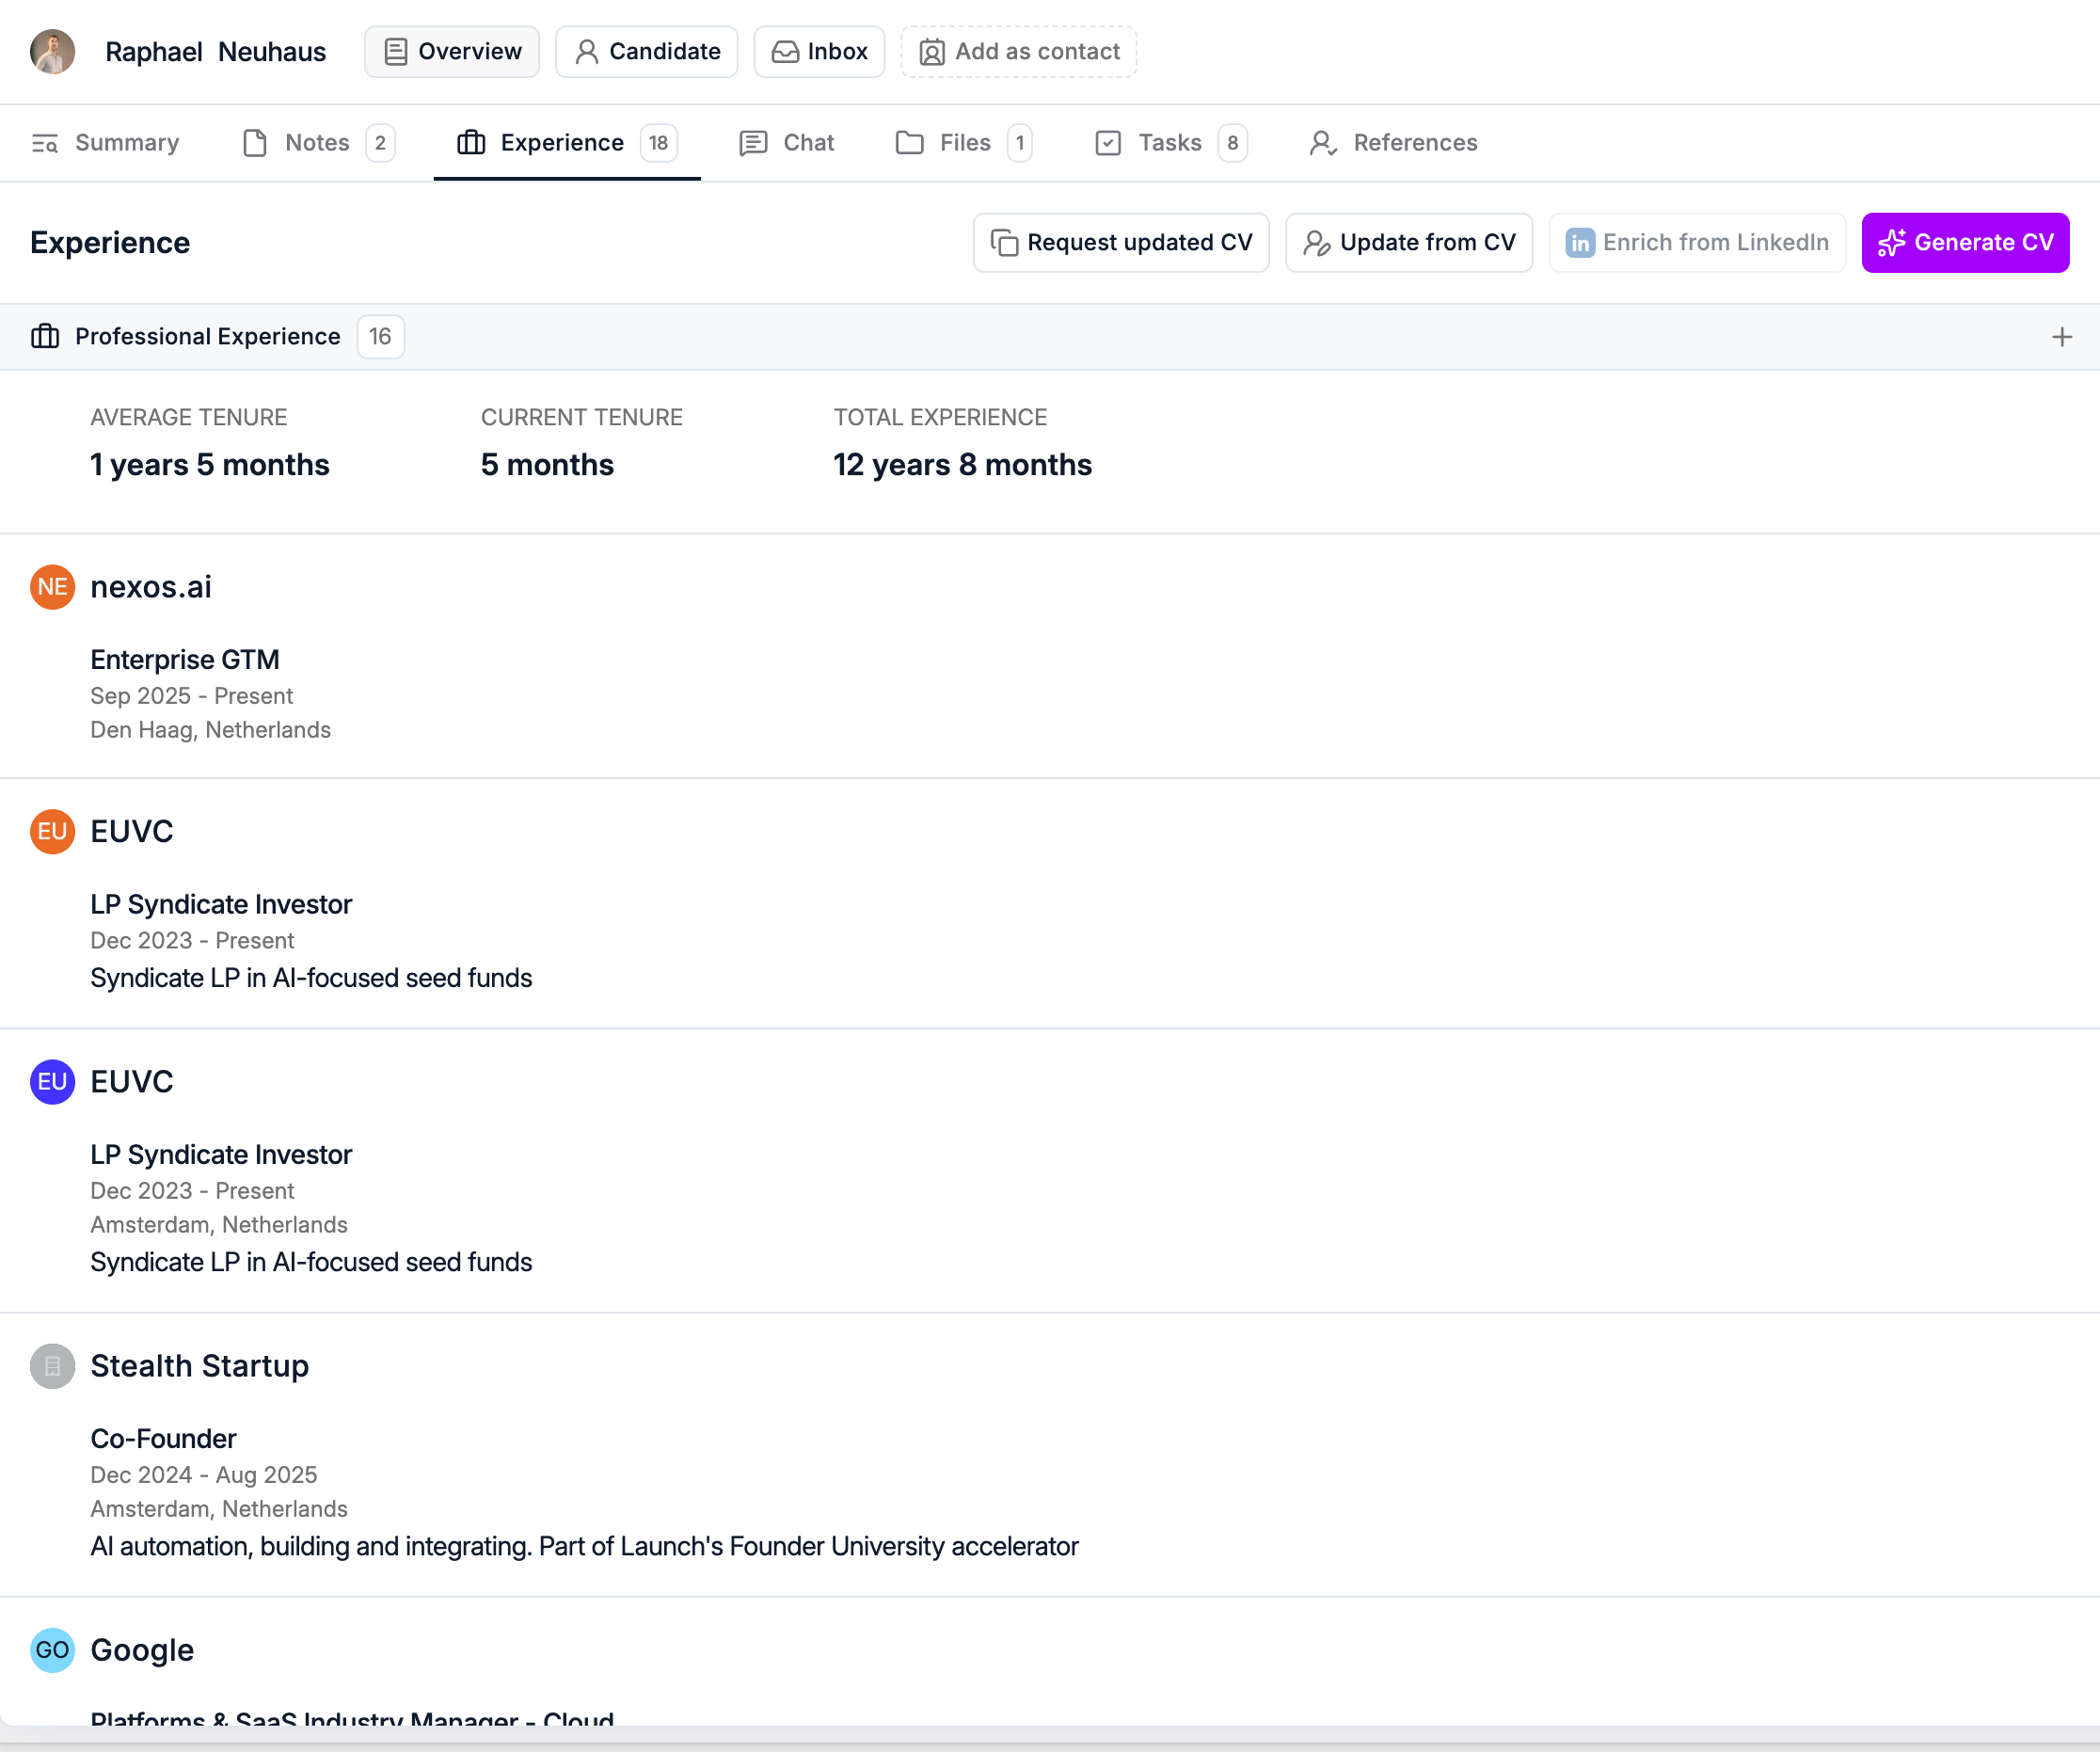This screenshot has width=2100, height=1752.
Task: Click the average tenure value 1 years 5 months
Action: tap(210, 465)
